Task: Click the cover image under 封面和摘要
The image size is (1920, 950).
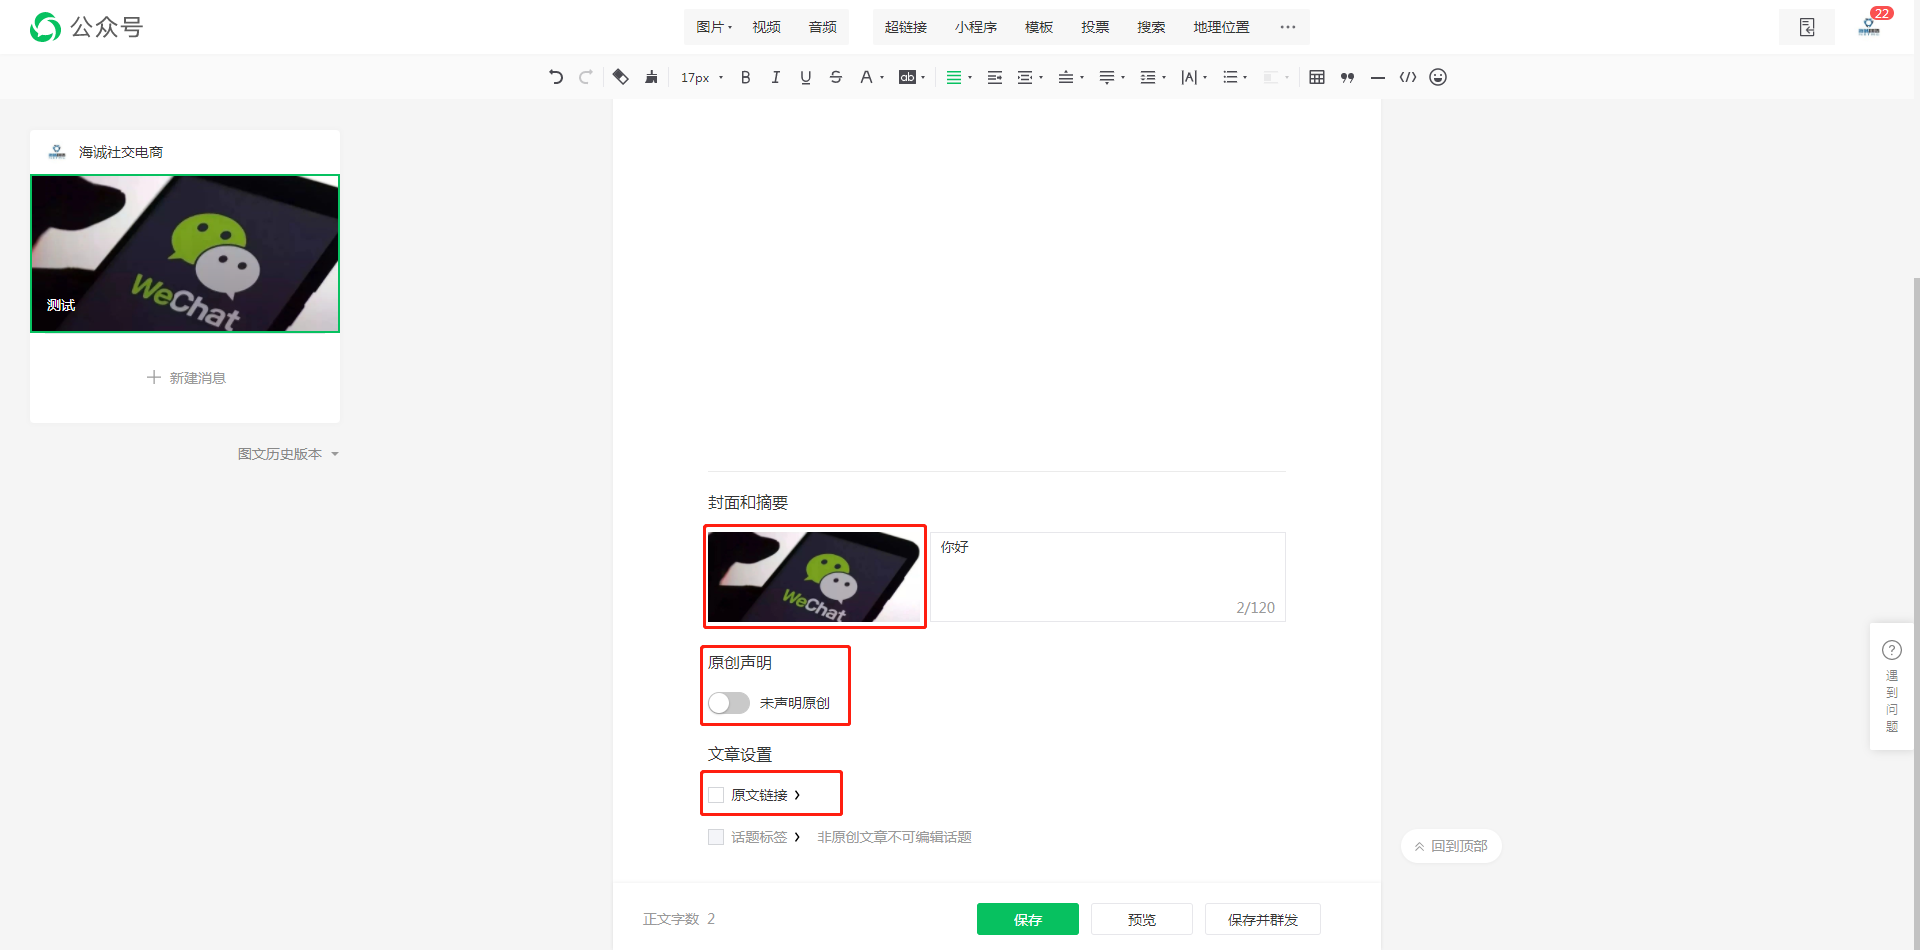Action: 815,577
